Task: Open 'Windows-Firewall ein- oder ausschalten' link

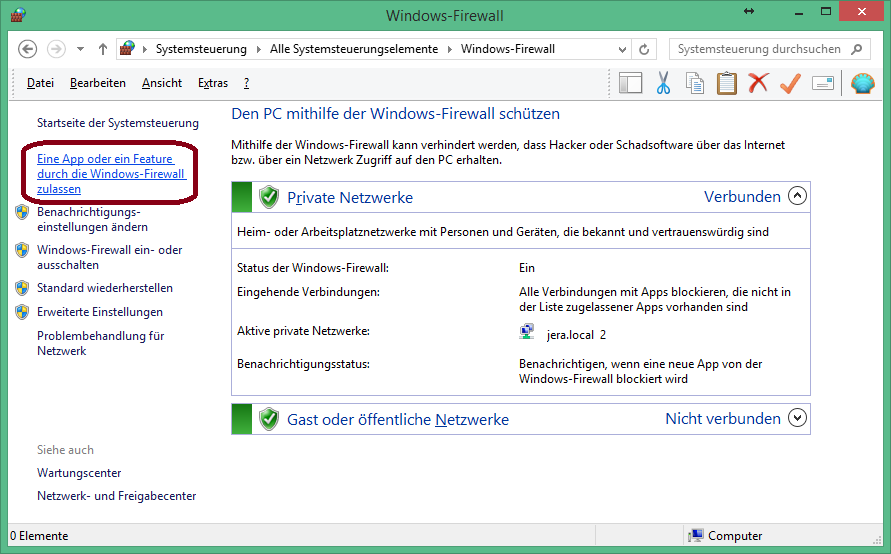Action: click(109, 258)
